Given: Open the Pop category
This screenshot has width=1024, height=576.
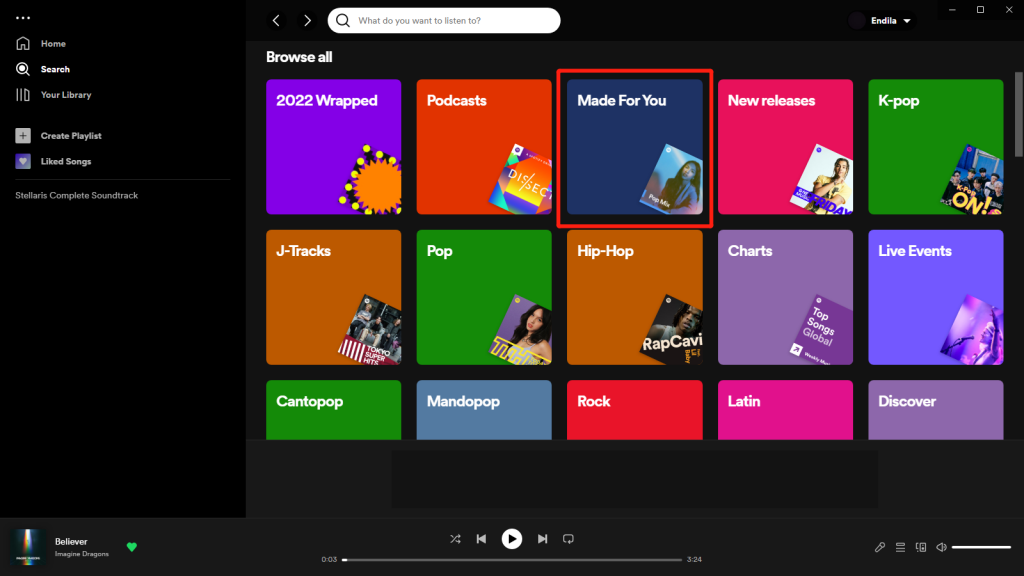Looking at the screenshot, I should click(484, 297).
